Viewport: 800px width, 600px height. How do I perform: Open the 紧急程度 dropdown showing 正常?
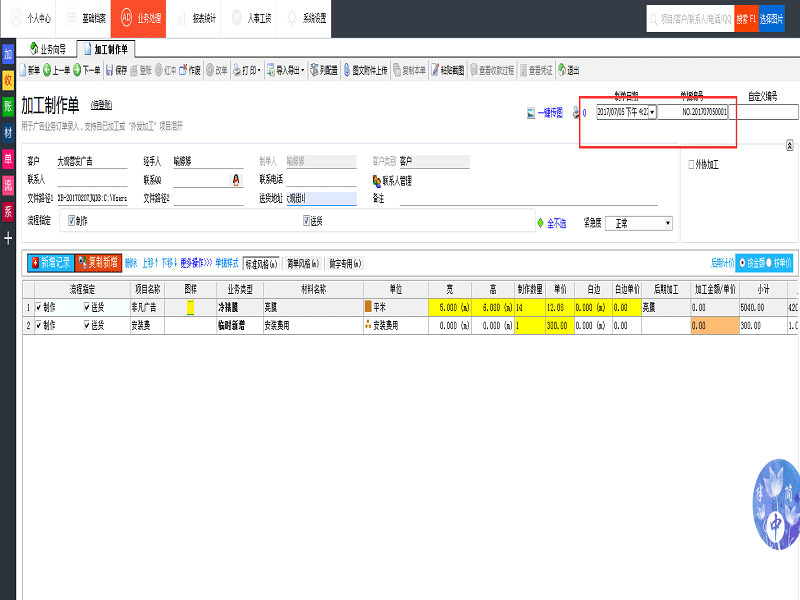tap(668, 223)
